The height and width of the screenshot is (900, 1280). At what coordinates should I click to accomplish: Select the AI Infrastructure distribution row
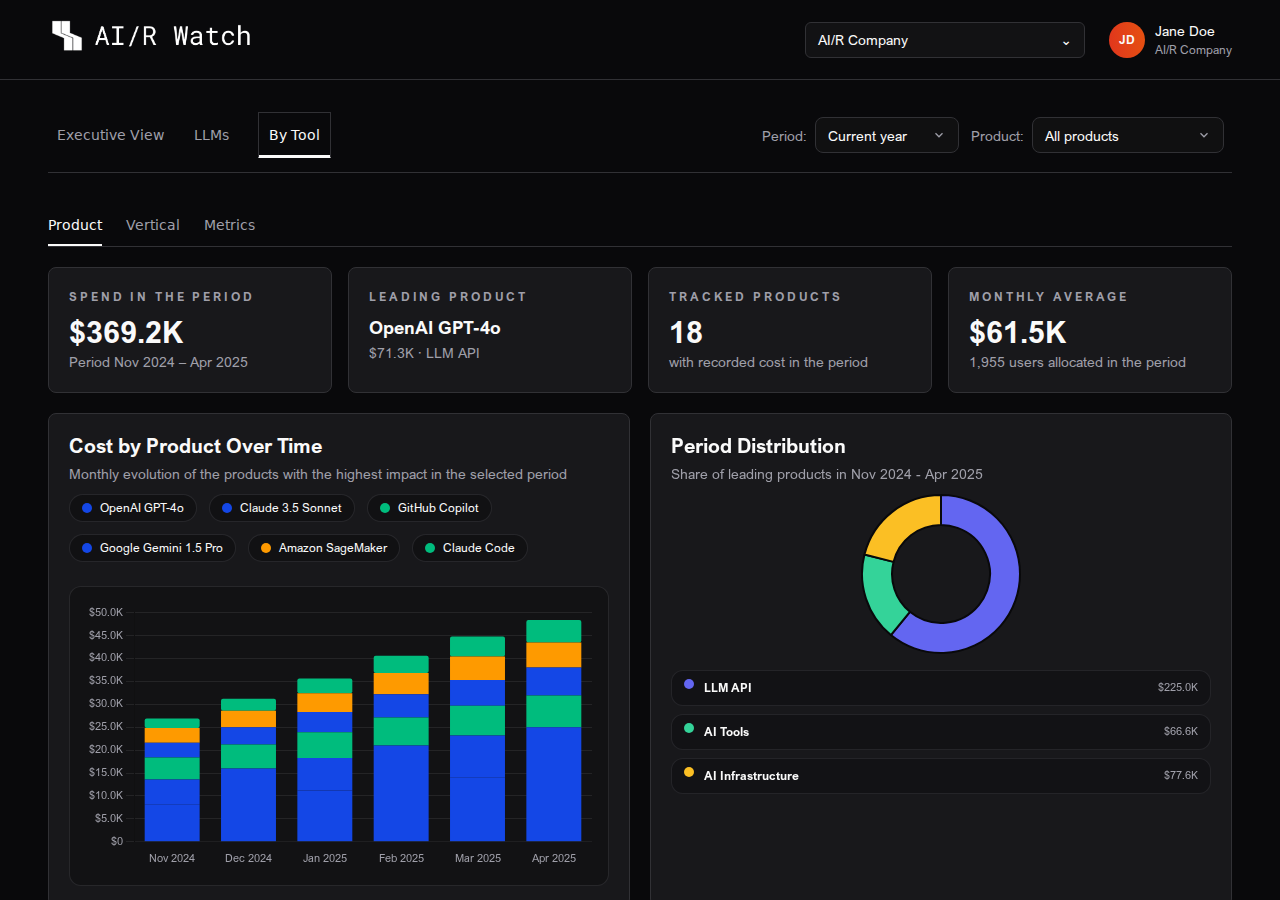tap(941, 776)
